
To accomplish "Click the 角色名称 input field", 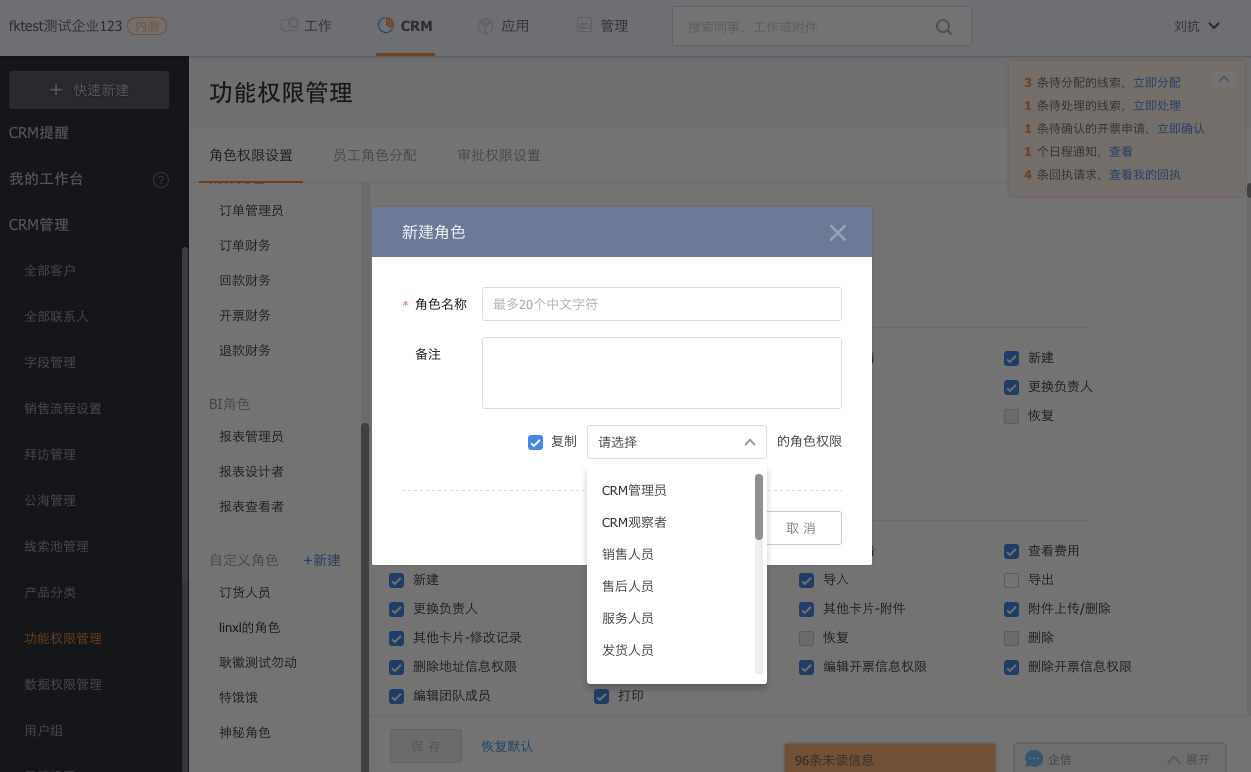I will pyautogui.click(x=661, y=304).
